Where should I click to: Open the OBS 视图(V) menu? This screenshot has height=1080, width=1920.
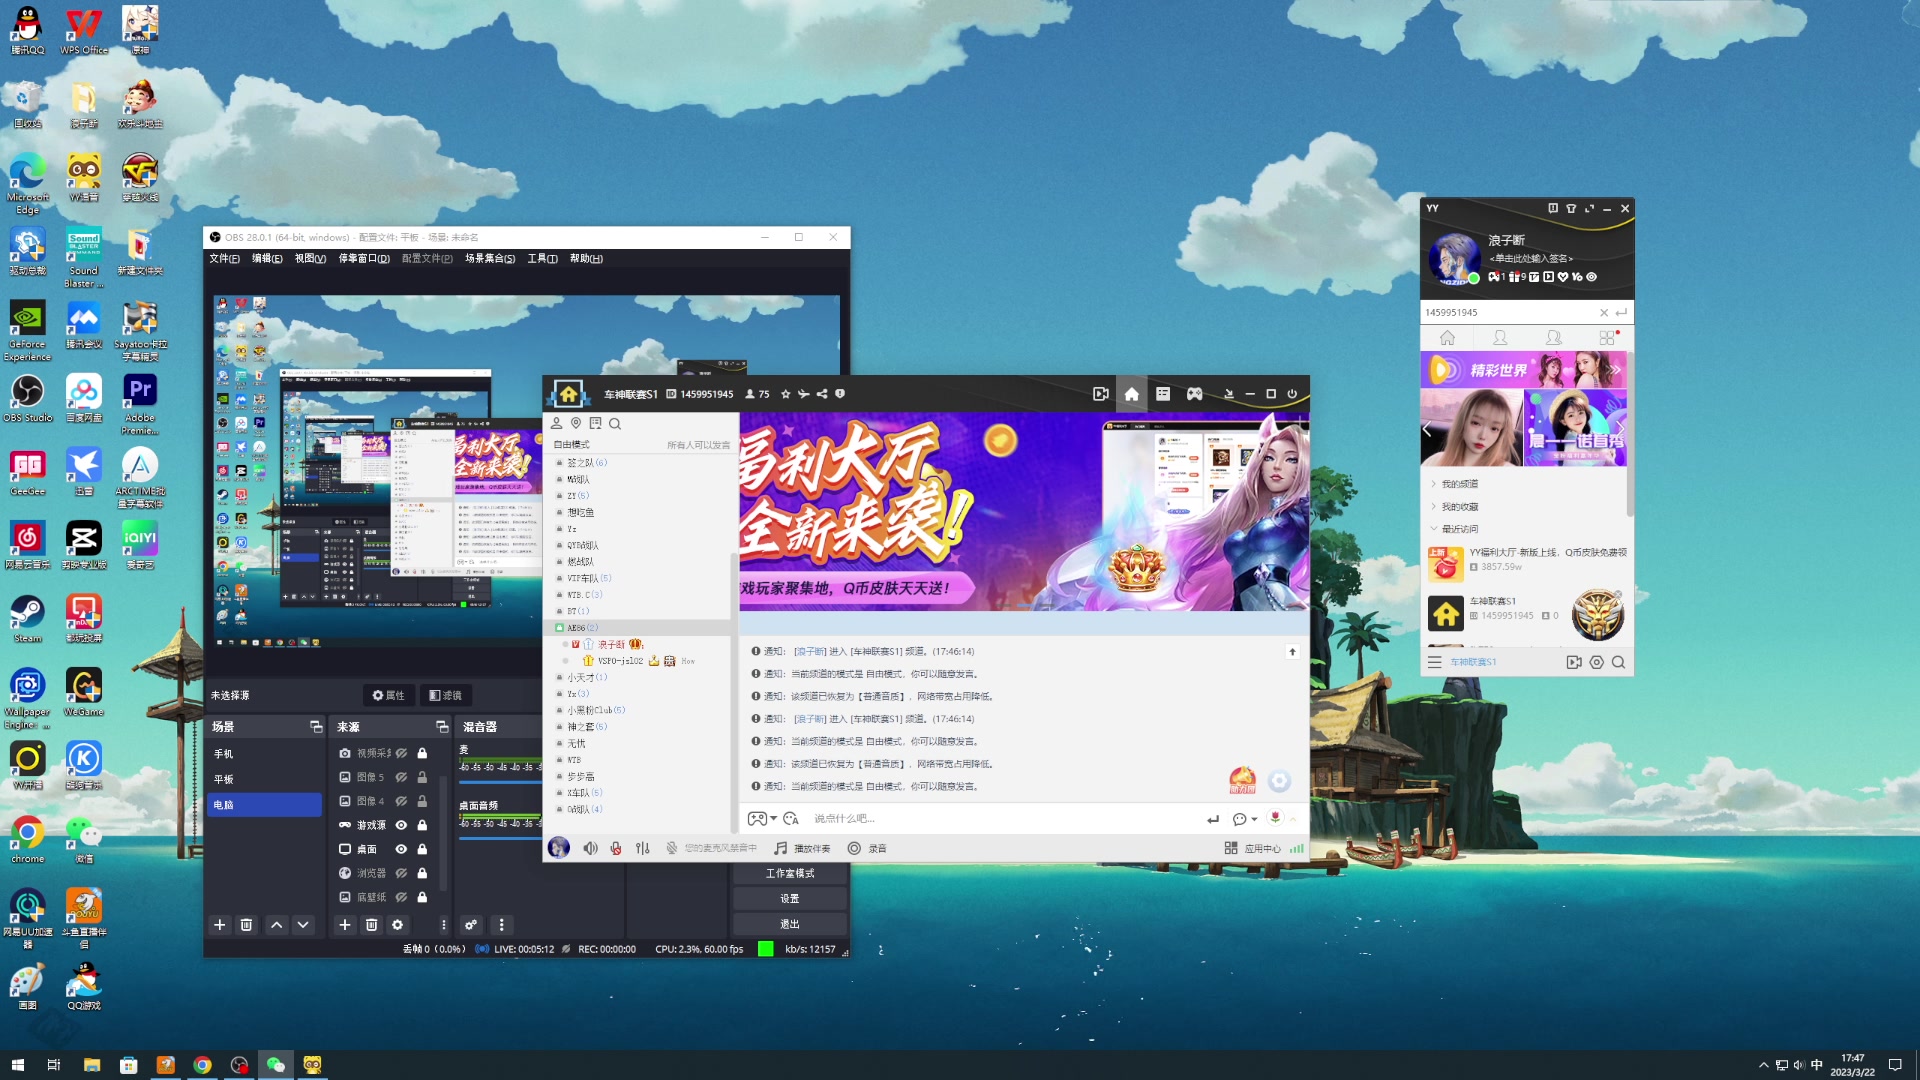310,259
